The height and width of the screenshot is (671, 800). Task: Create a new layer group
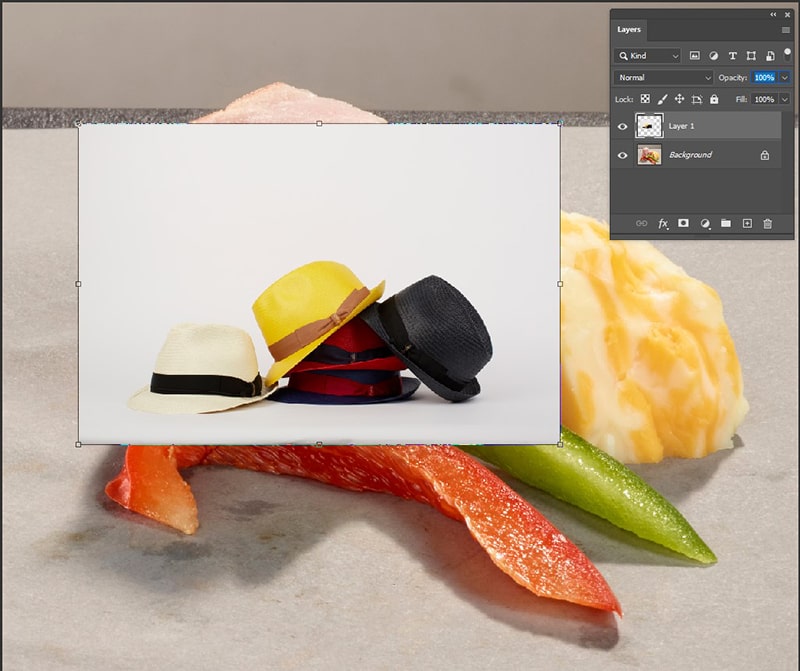point(726,223)
